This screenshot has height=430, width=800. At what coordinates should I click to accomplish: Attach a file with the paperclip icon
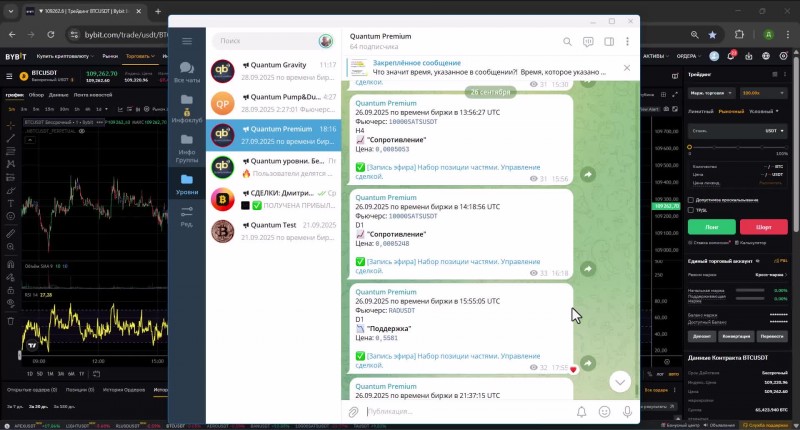point(353,412)
